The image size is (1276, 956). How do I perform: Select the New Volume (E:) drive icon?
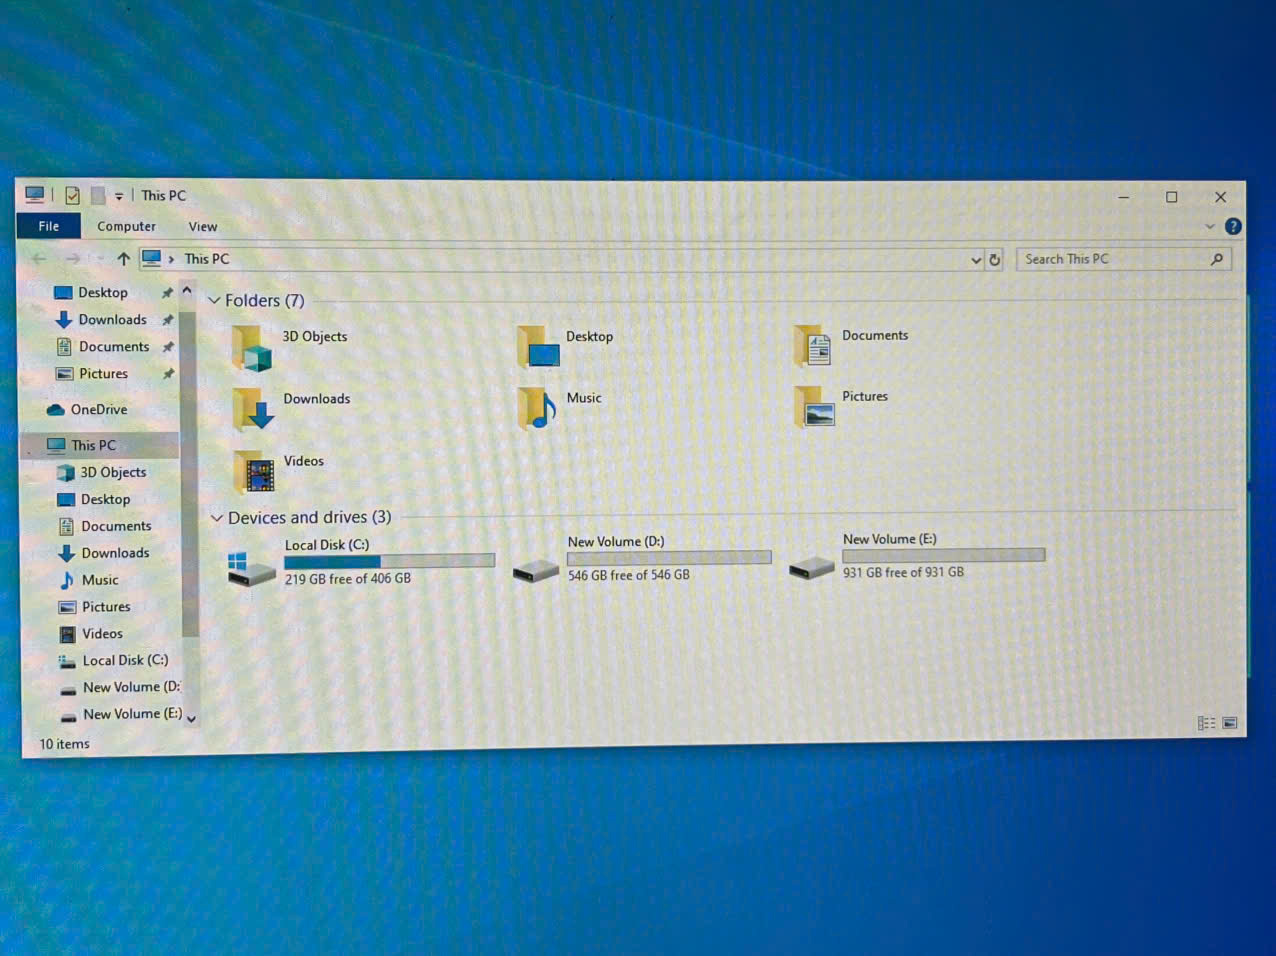coord(811,568)
